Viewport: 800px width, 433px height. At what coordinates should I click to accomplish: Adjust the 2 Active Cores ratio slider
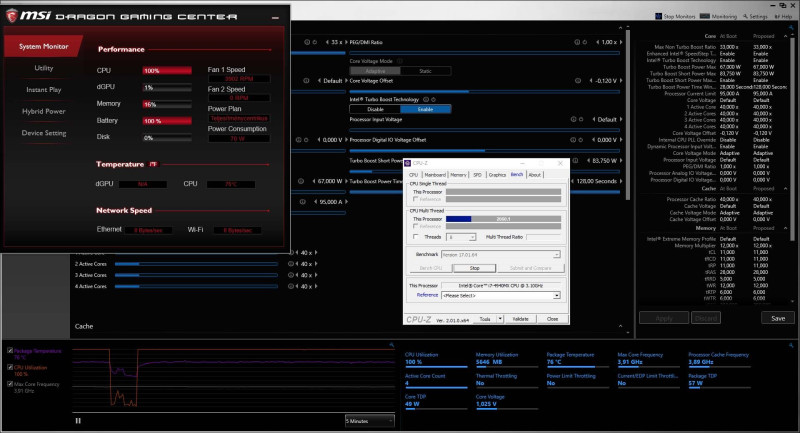click(x=196, y=264)
